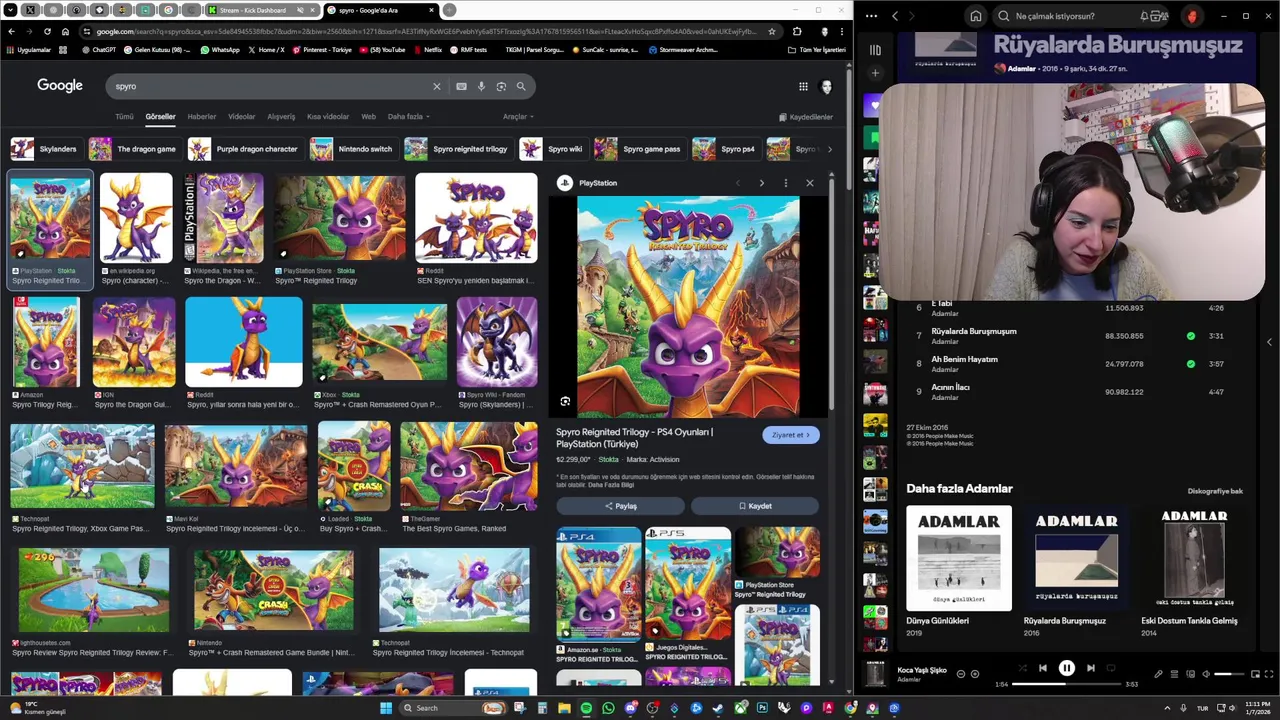Open the Araçlar tools dropdown

tap(518, 117)
